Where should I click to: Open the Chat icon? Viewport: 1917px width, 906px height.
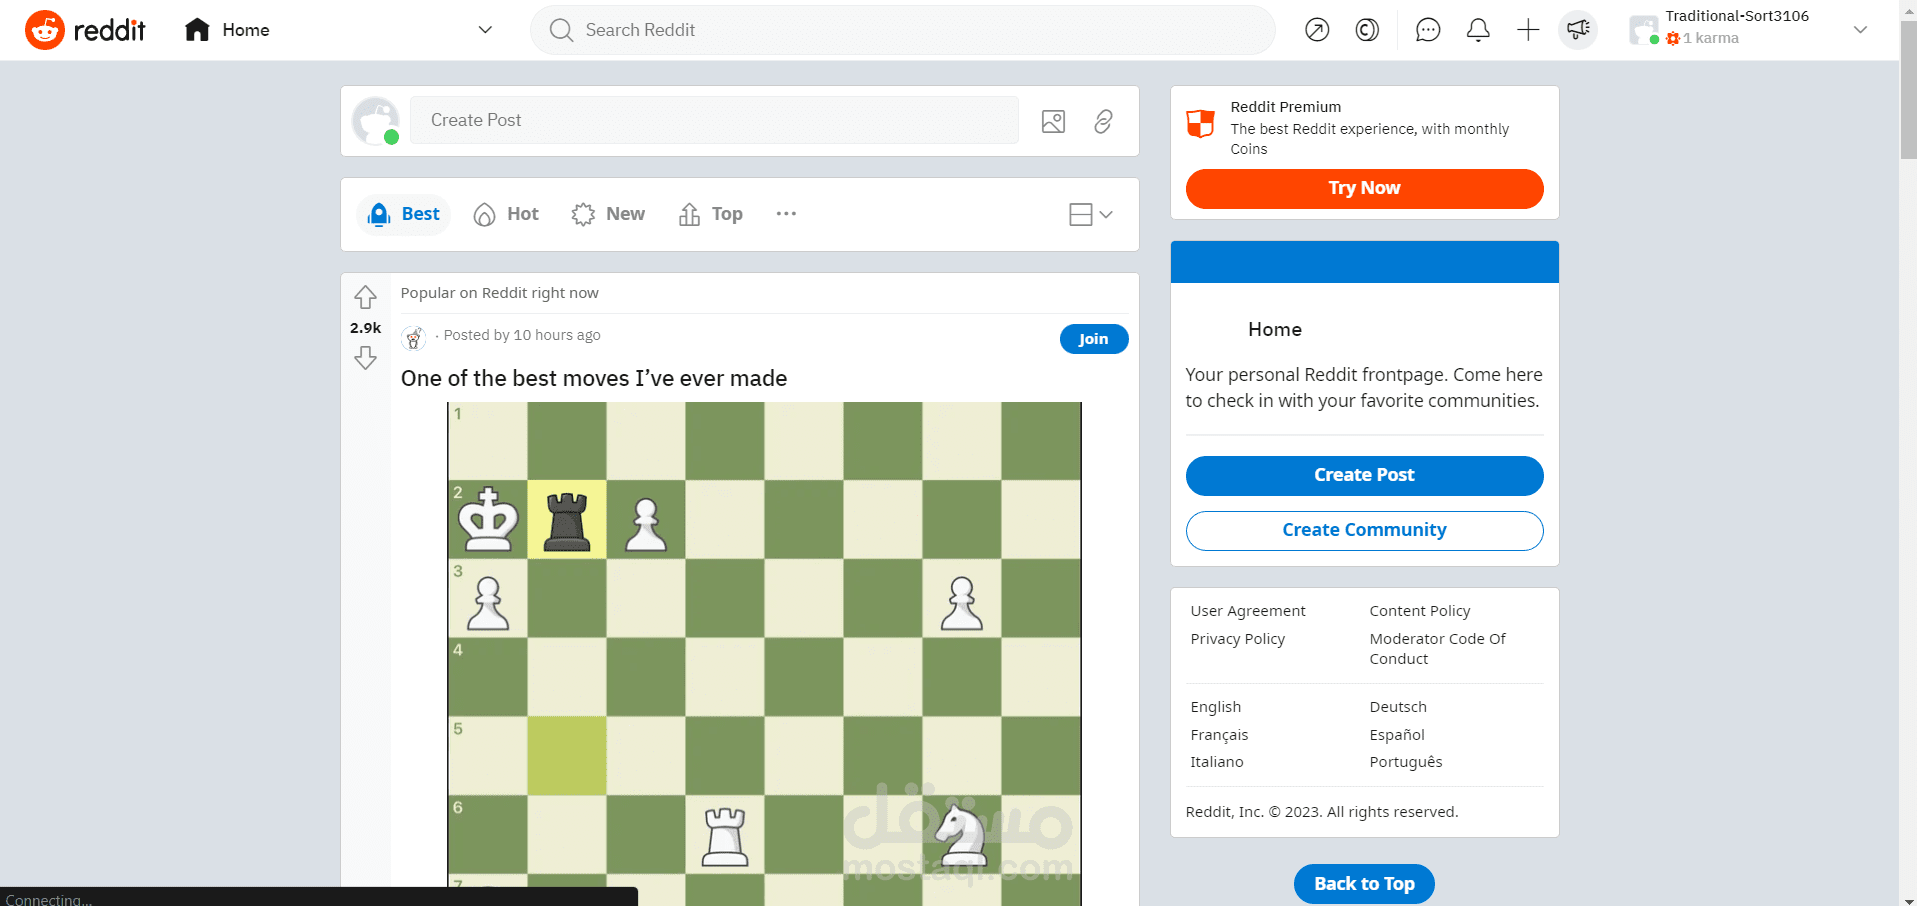click(x=1428, y=30)
